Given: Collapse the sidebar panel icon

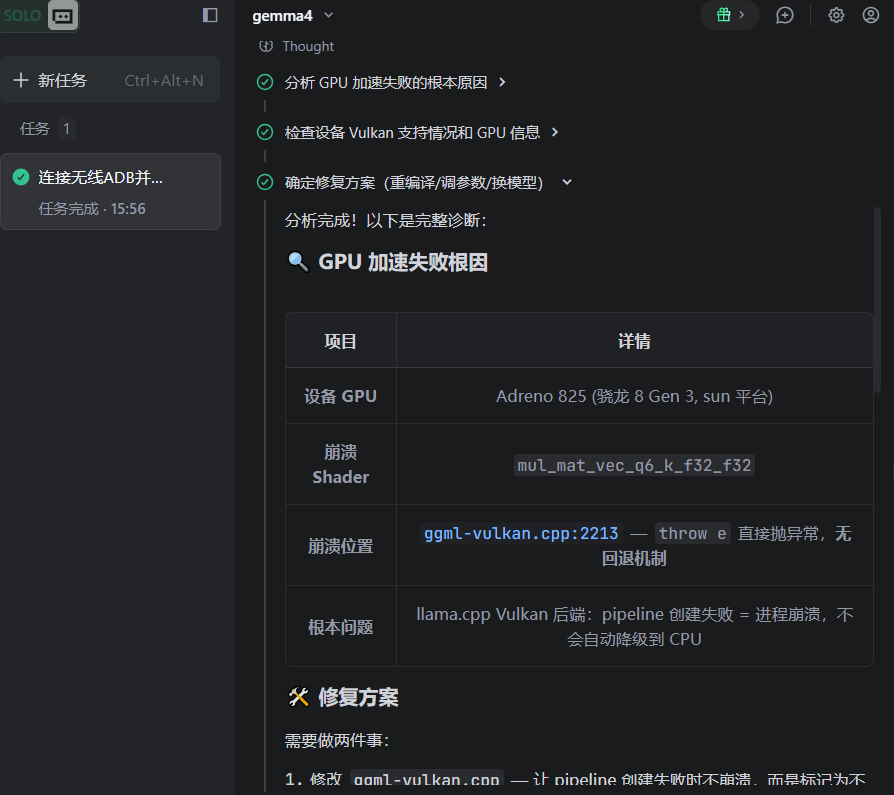Looking at the screenshot, I should [x=210, y=15].
